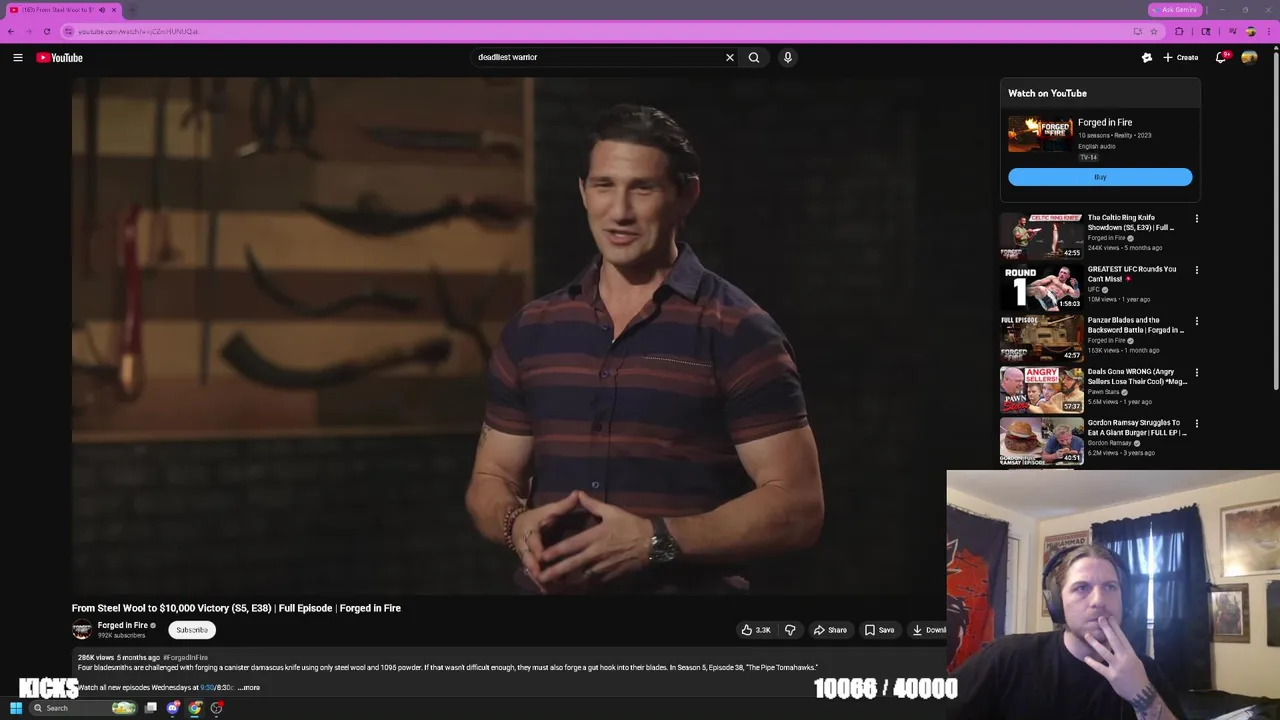Click the address bar URL

point(138,32)
